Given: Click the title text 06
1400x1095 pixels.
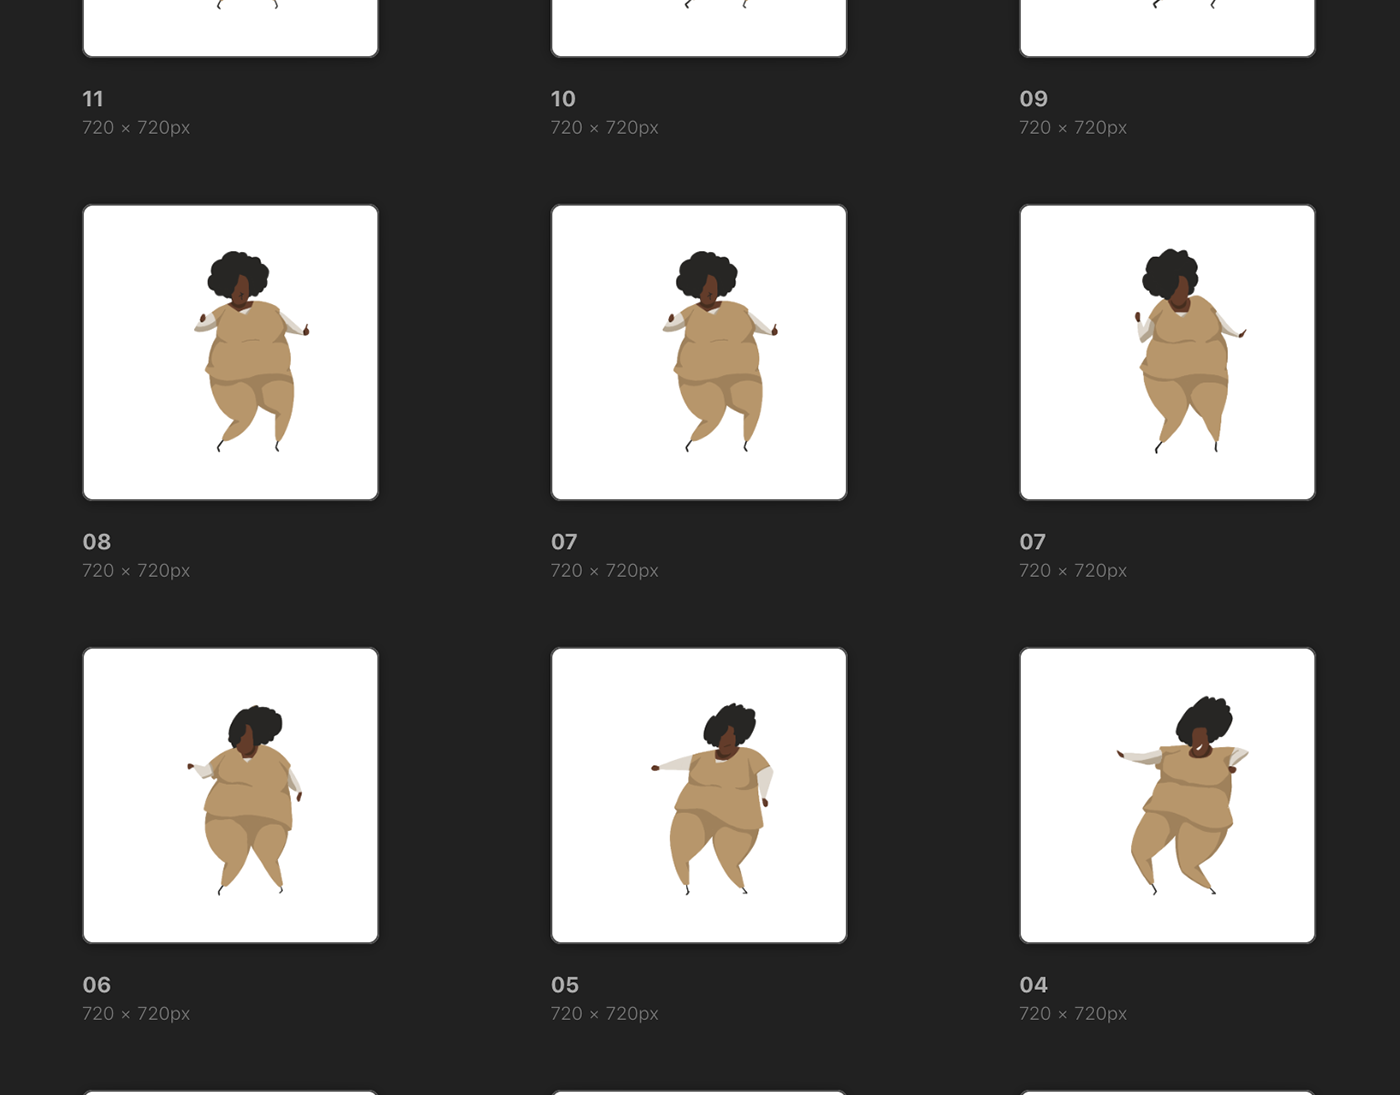Looking at the screenshot, I should pos(97,985).
